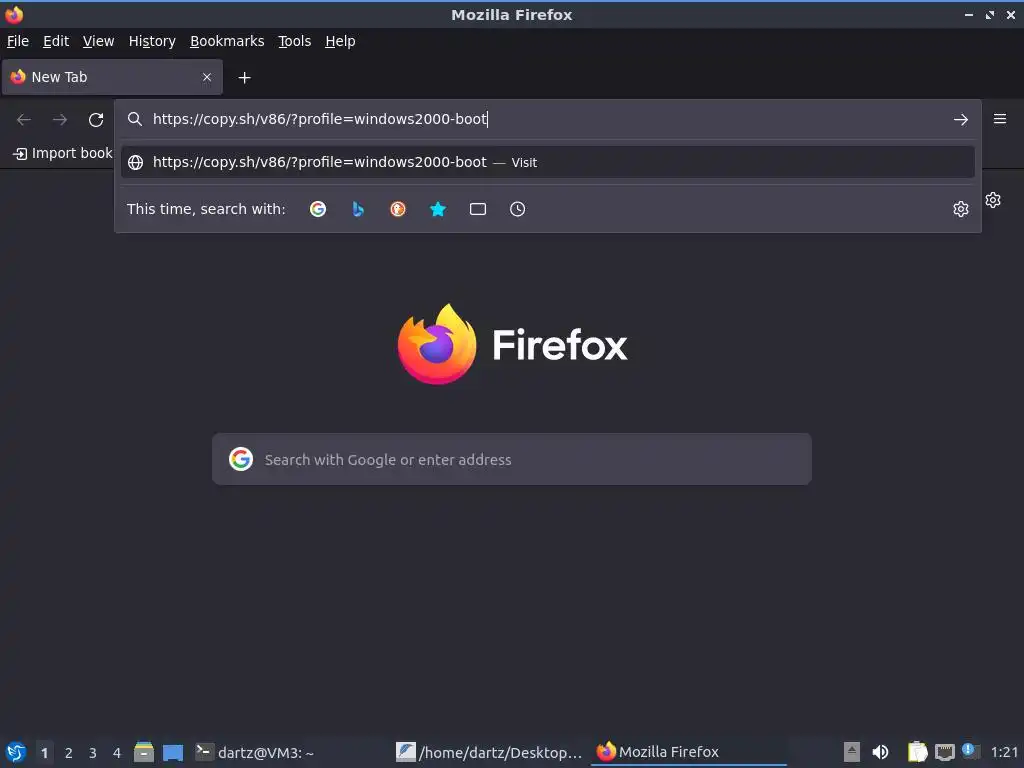The height and width of the screenshot is (768, 1024).
Task: Open new tab page personalize gear
Action: [993, 200]
